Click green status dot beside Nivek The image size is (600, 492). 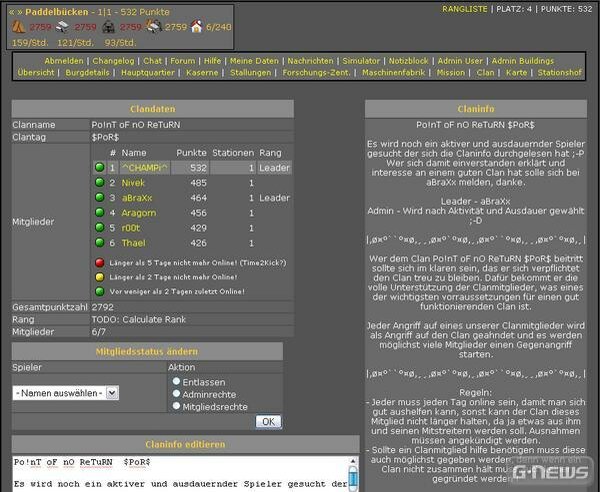[x=99, y=182]
